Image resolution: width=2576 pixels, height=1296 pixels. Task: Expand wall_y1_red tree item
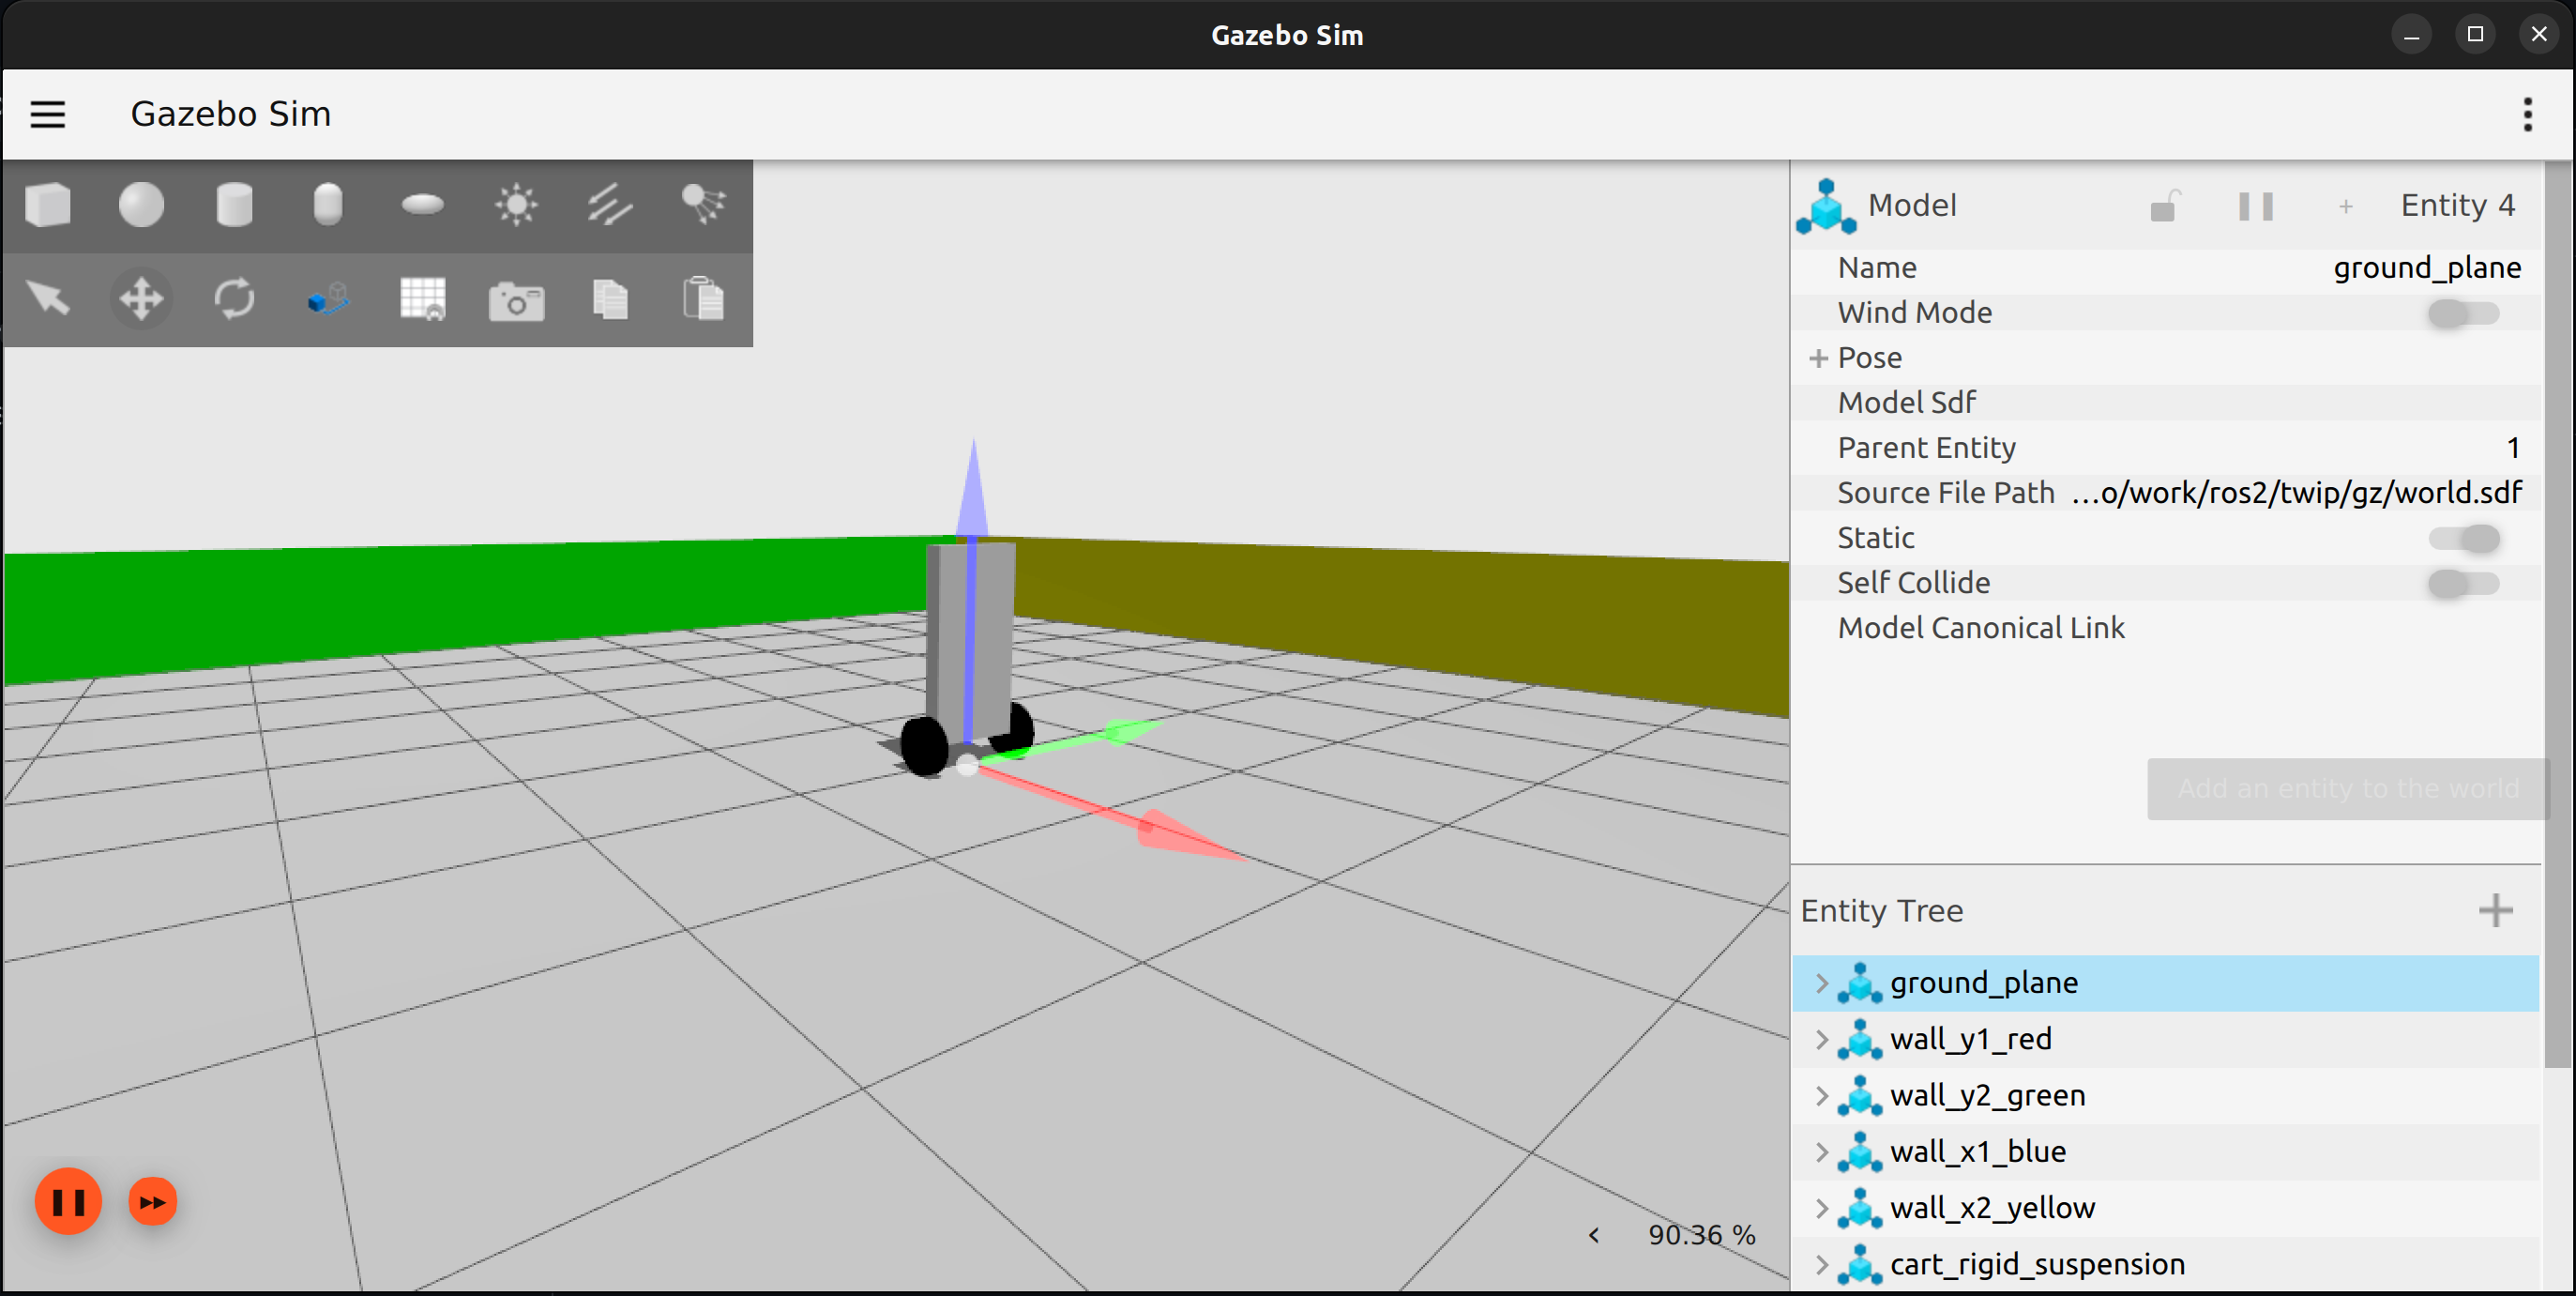(1821, 1039)
